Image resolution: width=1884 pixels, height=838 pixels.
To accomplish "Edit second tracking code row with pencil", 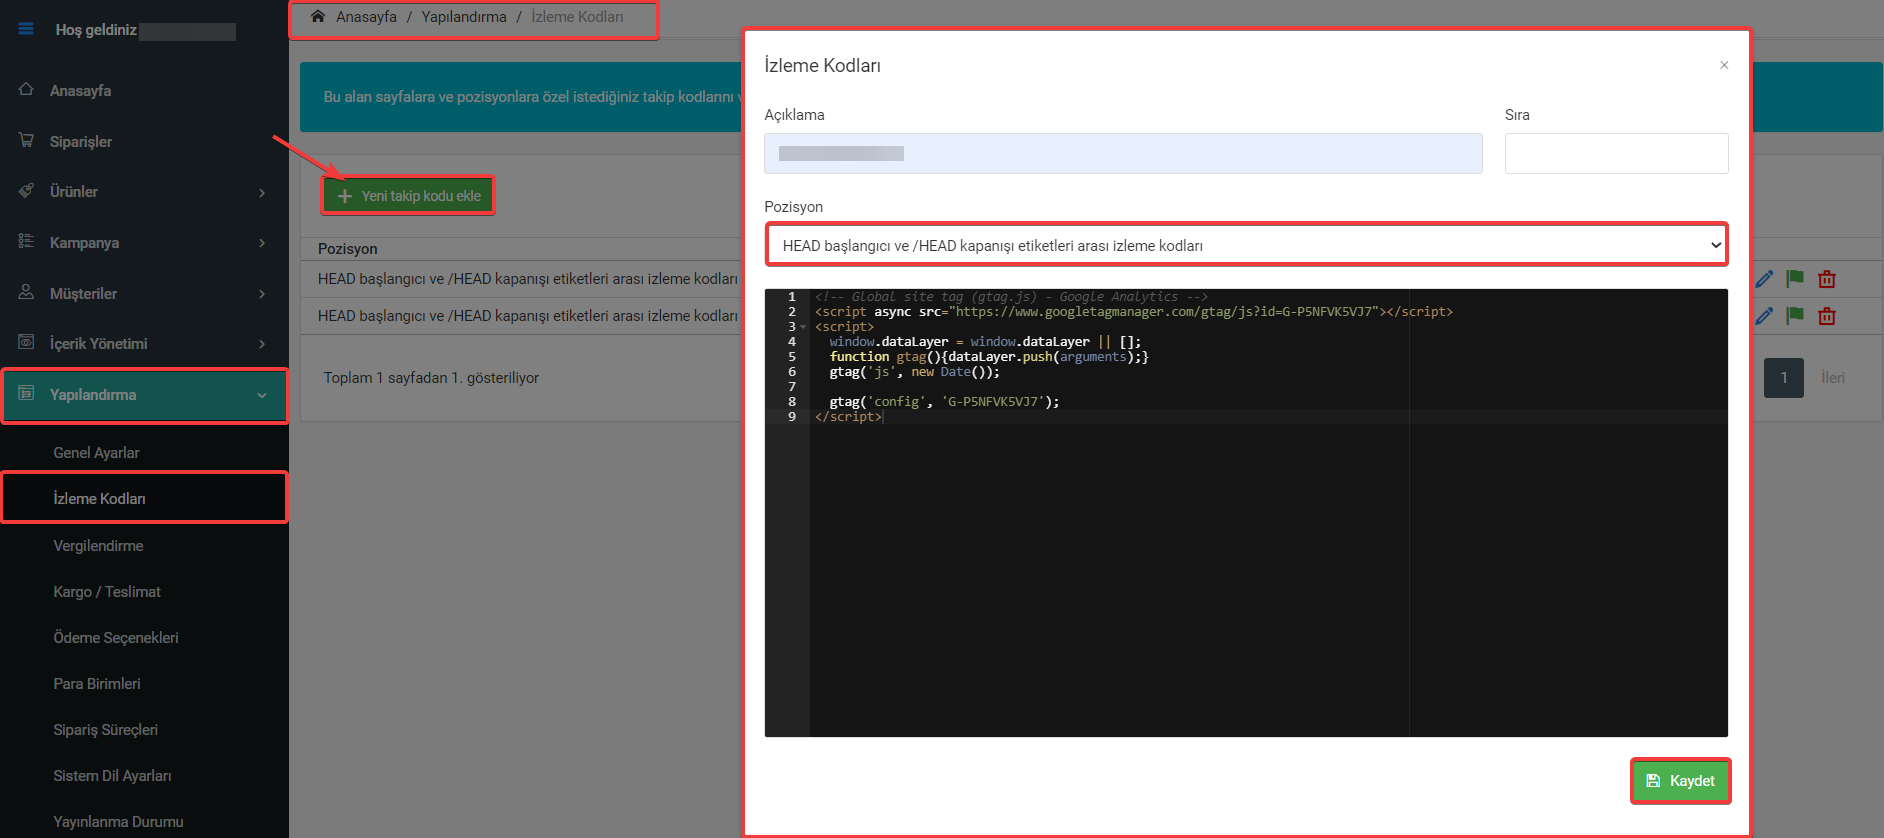I will pyautogui.click(x=1764, y=316).
